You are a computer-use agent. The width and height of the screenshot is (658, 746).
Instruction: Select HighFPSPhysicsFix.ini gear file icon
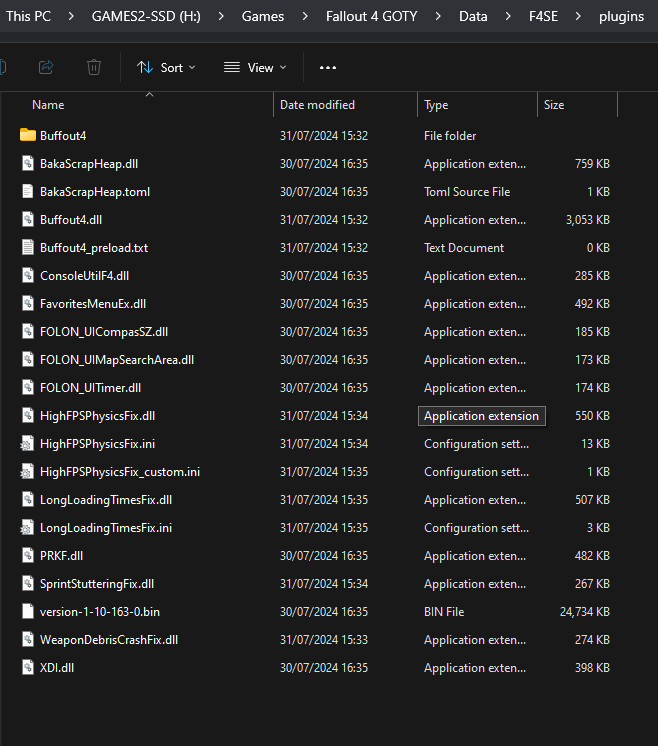(x=27, y=444)
